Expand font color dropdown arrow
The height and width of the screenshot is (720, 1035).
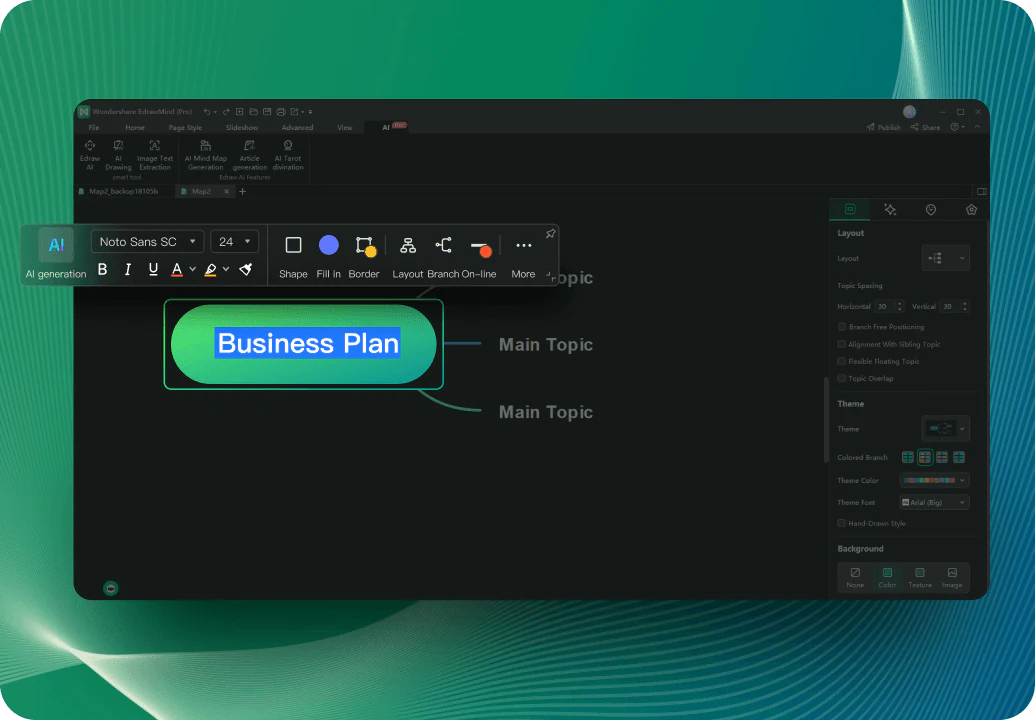[x=193, y=269]
